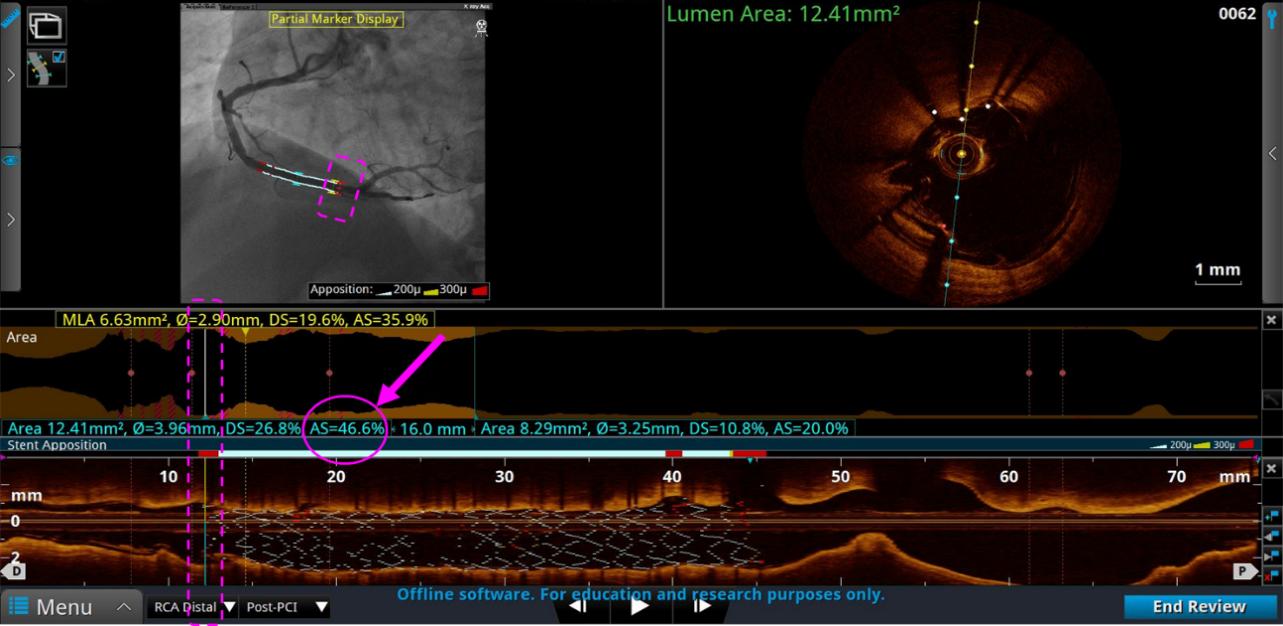The width and height of the screenshot is (1283, 626).
Task: Click the add bookmark flag icon
Action: tap(1272, 516)
